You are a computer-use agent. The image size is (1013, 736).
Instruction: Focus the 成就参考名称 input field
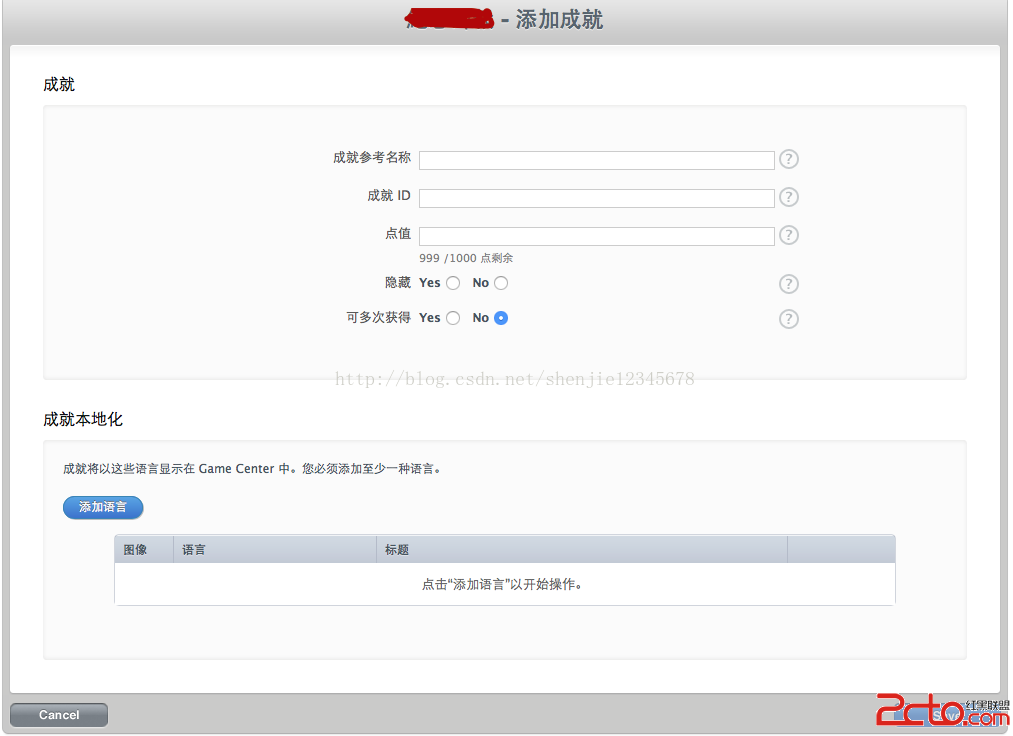(x=596, y=160)
